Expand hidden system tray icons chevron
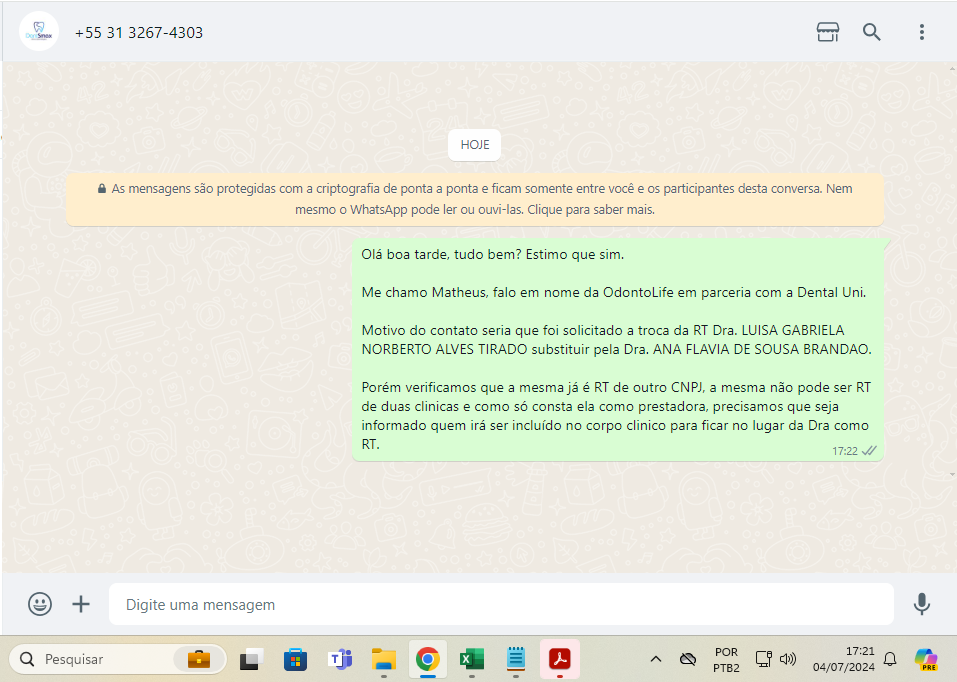The width and height of the screenshot is (957, 682). [656, 659]
